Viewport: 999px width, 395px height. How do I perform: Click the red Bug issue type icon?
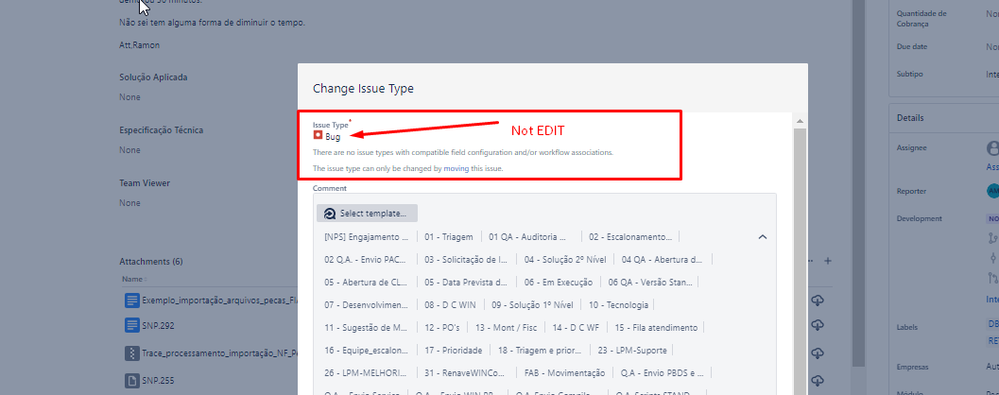[x=317, y=136]
